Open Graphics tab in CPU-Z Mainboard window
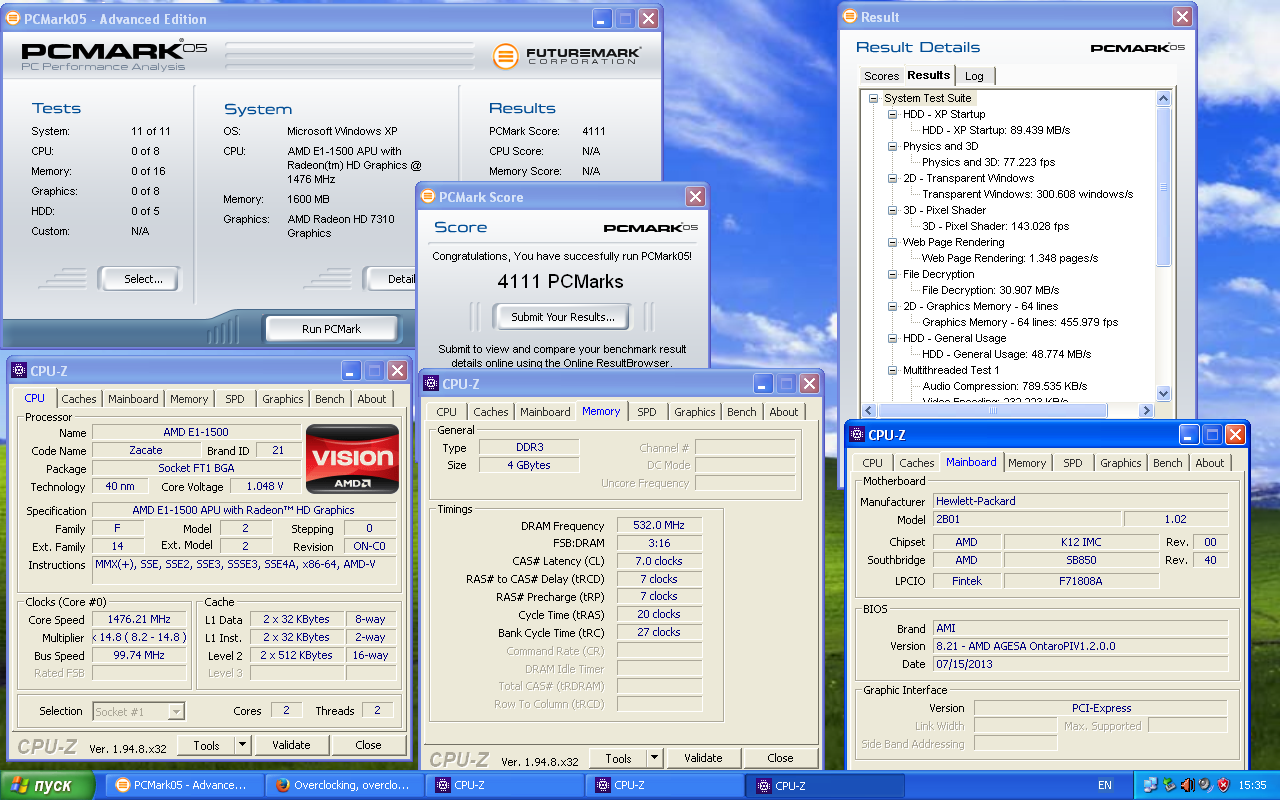The width and height of the screenshot is (1280, 800). point(1120,463)
